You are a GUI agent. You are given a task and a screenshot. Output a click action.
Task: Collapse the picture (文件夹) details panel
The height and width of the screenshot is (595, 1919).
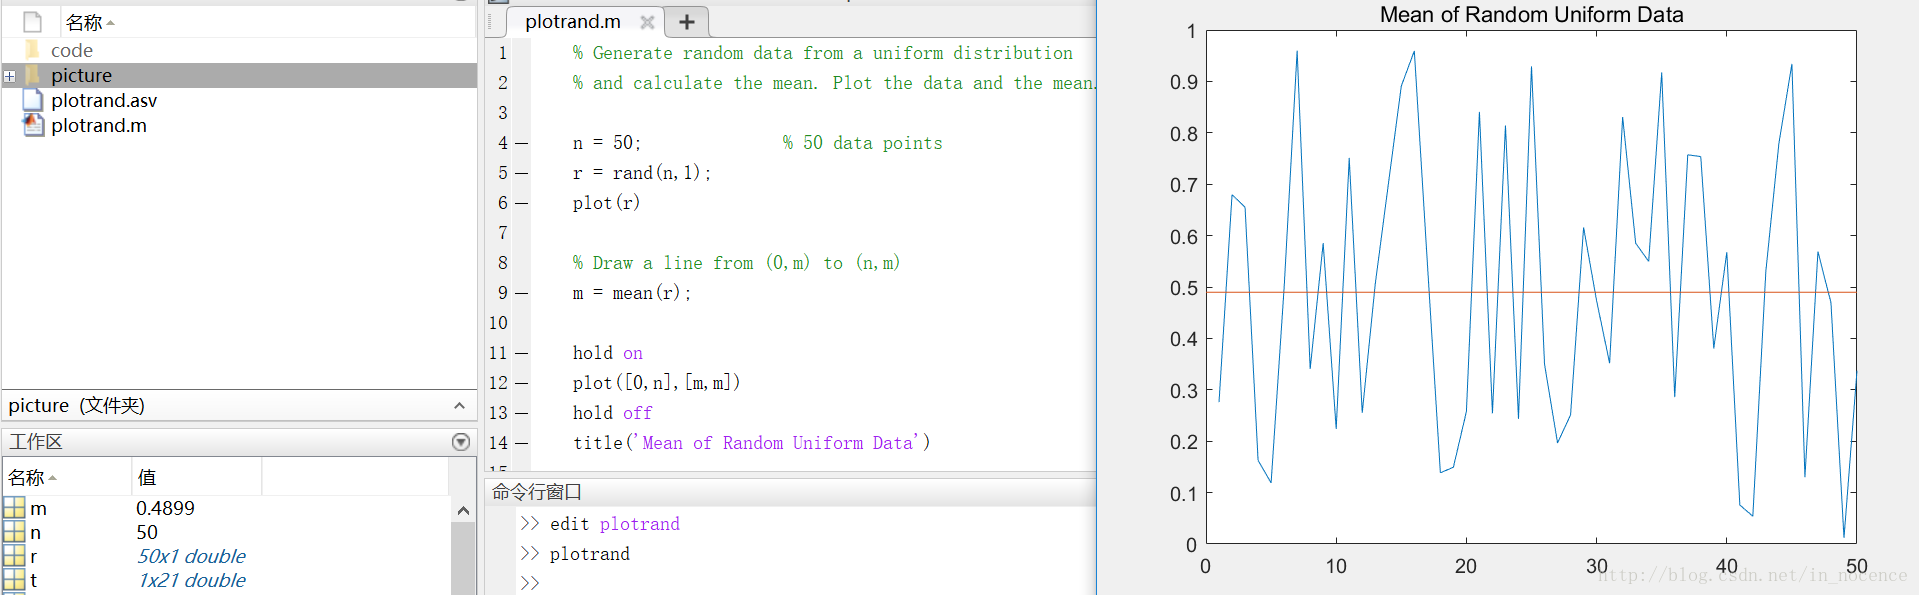(459, 405)
